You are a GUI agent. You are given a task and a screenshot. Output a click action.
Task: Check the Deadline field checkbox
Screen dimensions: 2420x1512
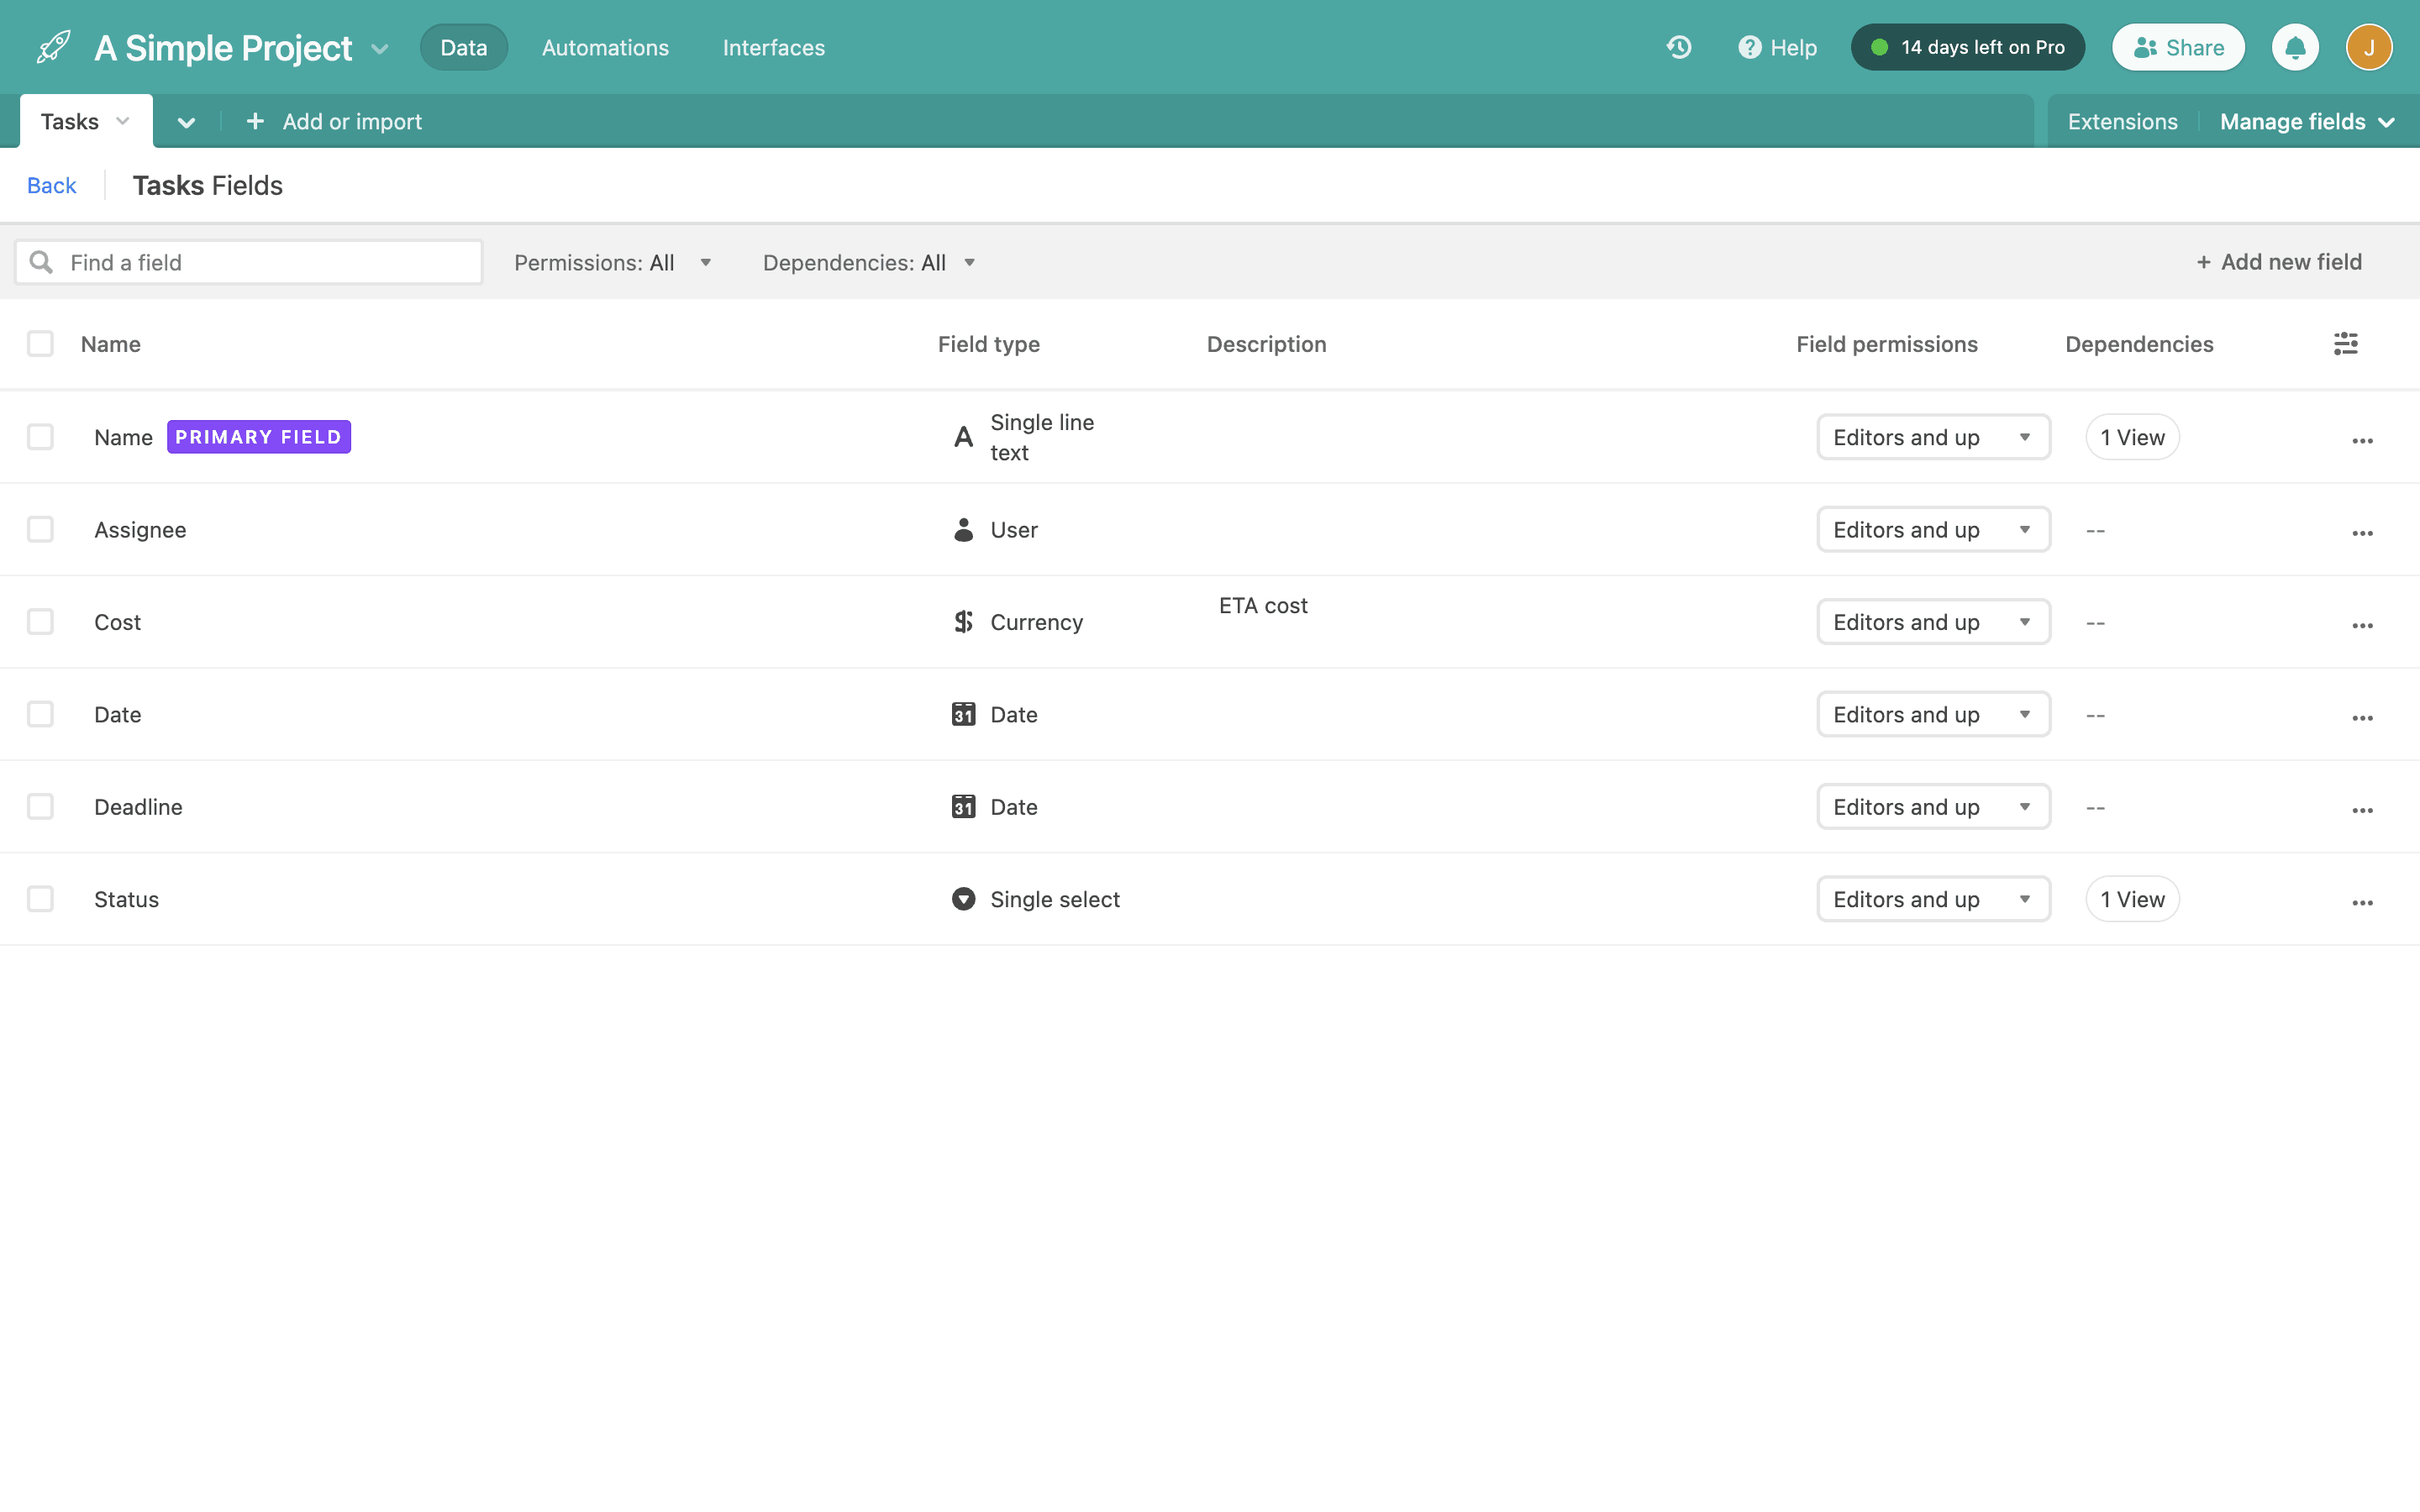(40, 806)
